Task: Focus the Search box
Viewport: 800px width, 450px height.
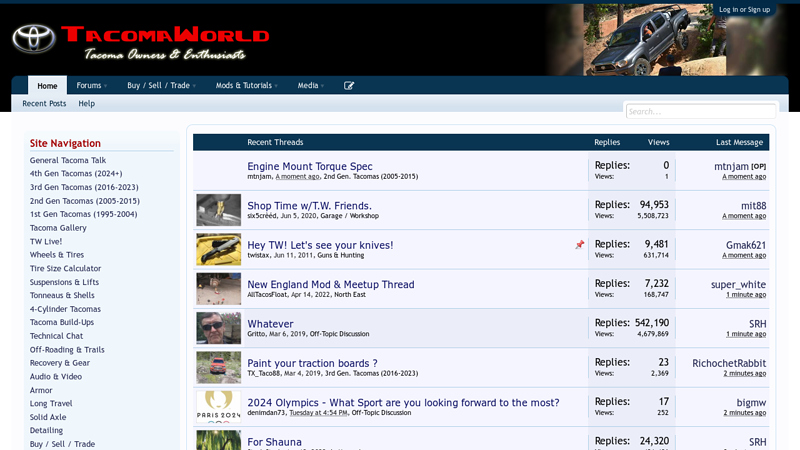Action: click(x=701, y=111)
